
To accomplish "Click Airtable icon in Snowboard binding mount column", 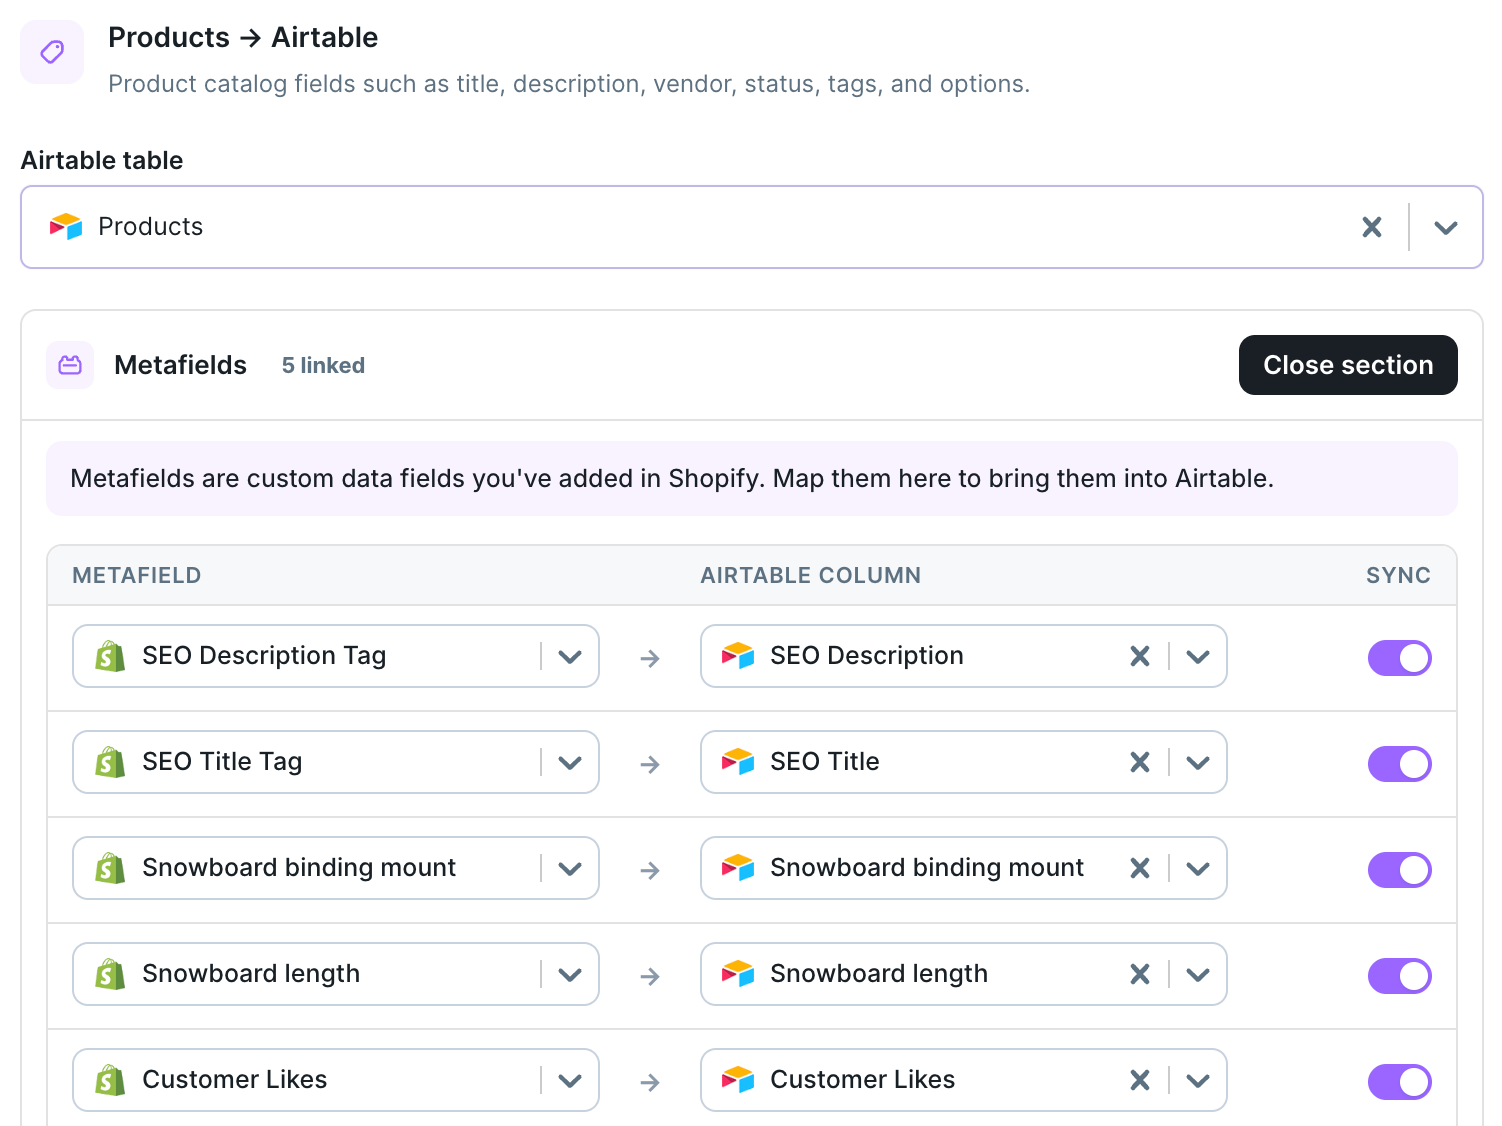I will (738, 868).
